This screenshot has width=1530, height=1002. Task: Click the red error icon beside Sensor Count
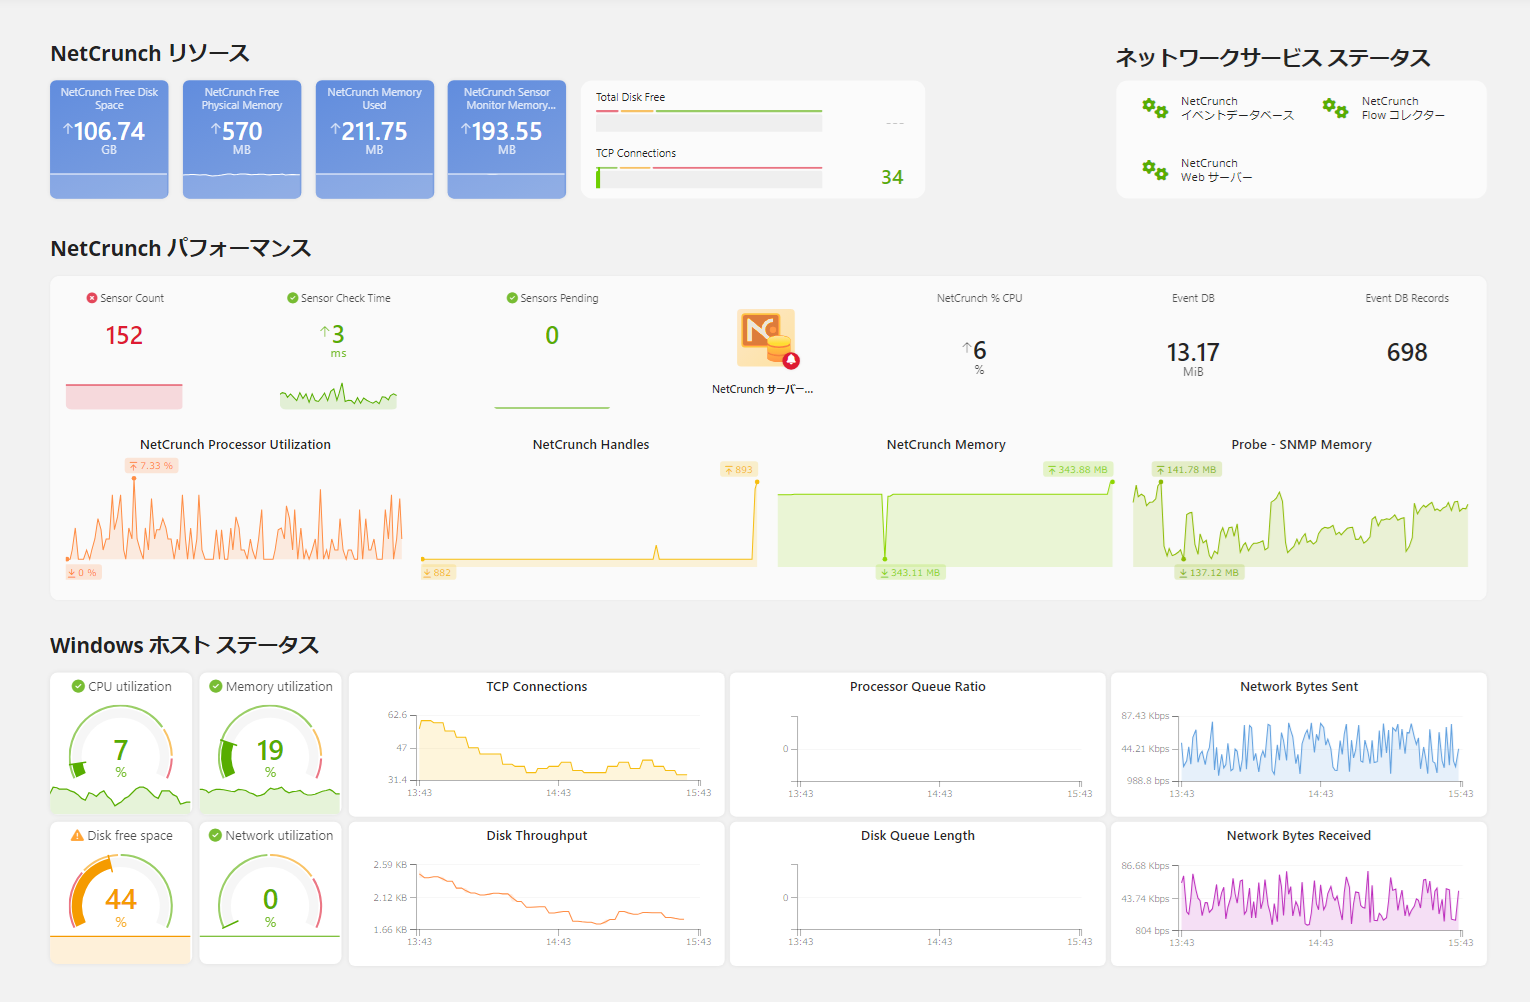[x=92, y=298]
